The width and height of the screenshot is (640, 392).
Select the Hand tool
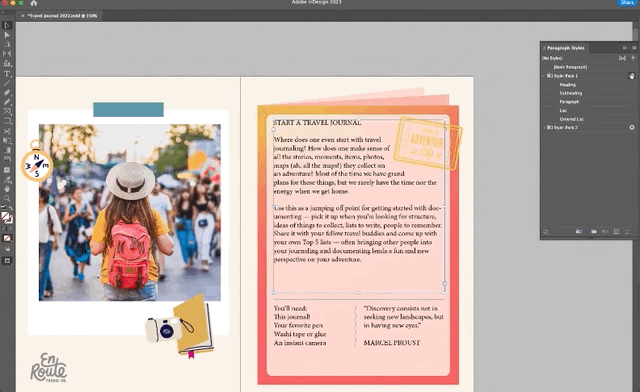point(7,189)
